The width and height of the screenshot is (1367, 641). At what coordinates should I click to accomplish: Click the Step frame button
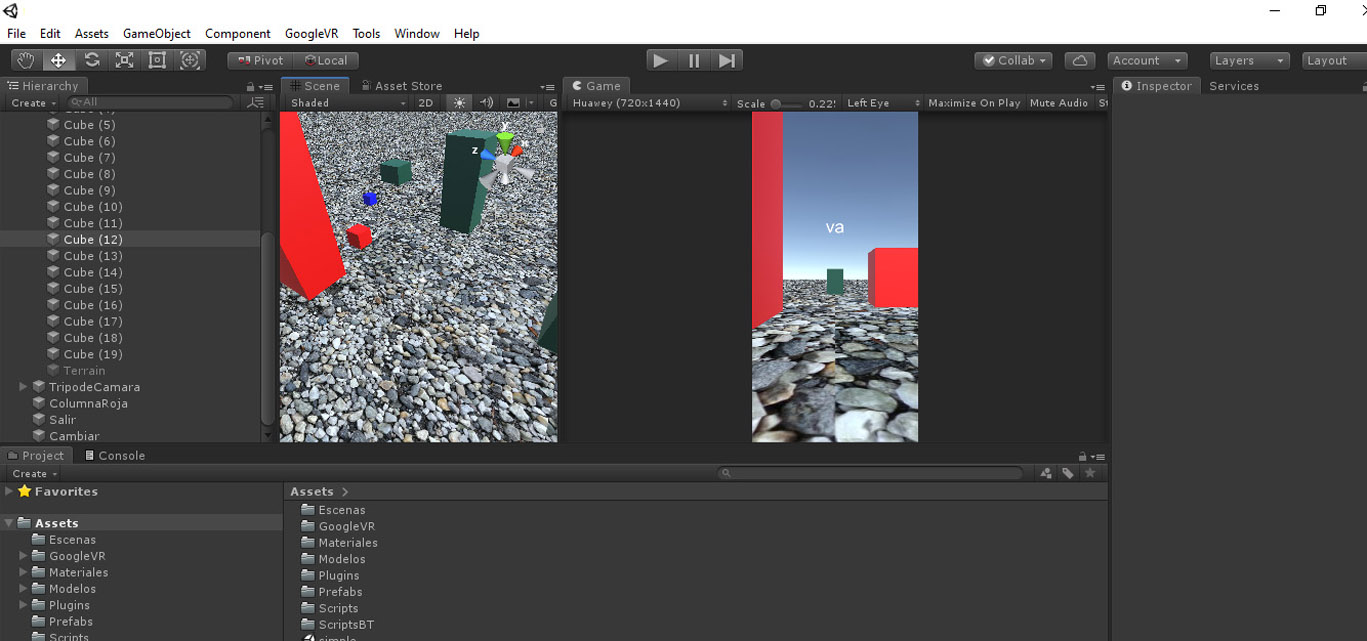727,60
